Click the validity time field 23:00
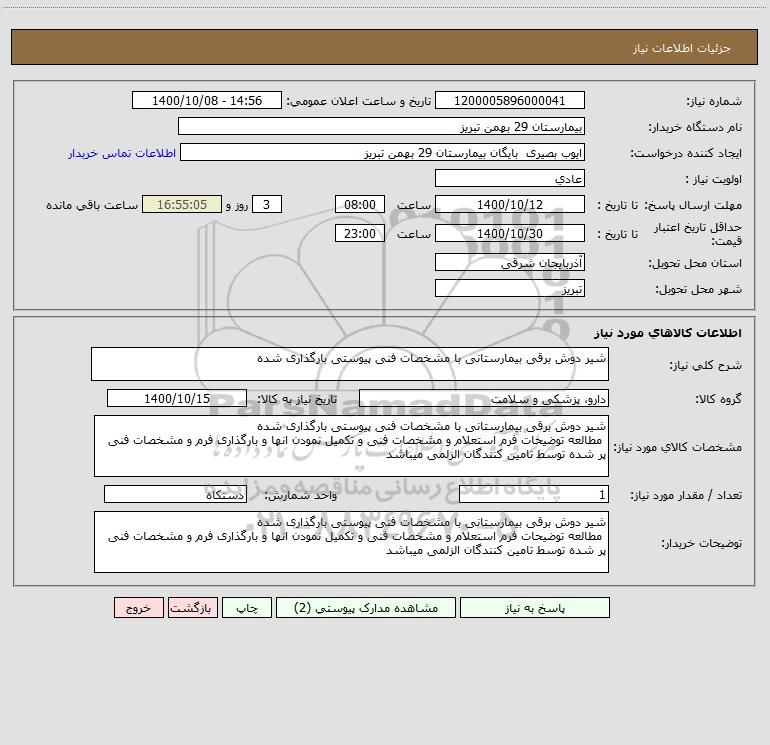The height and width of the screenshot is (745, 770). click(359, 233)
